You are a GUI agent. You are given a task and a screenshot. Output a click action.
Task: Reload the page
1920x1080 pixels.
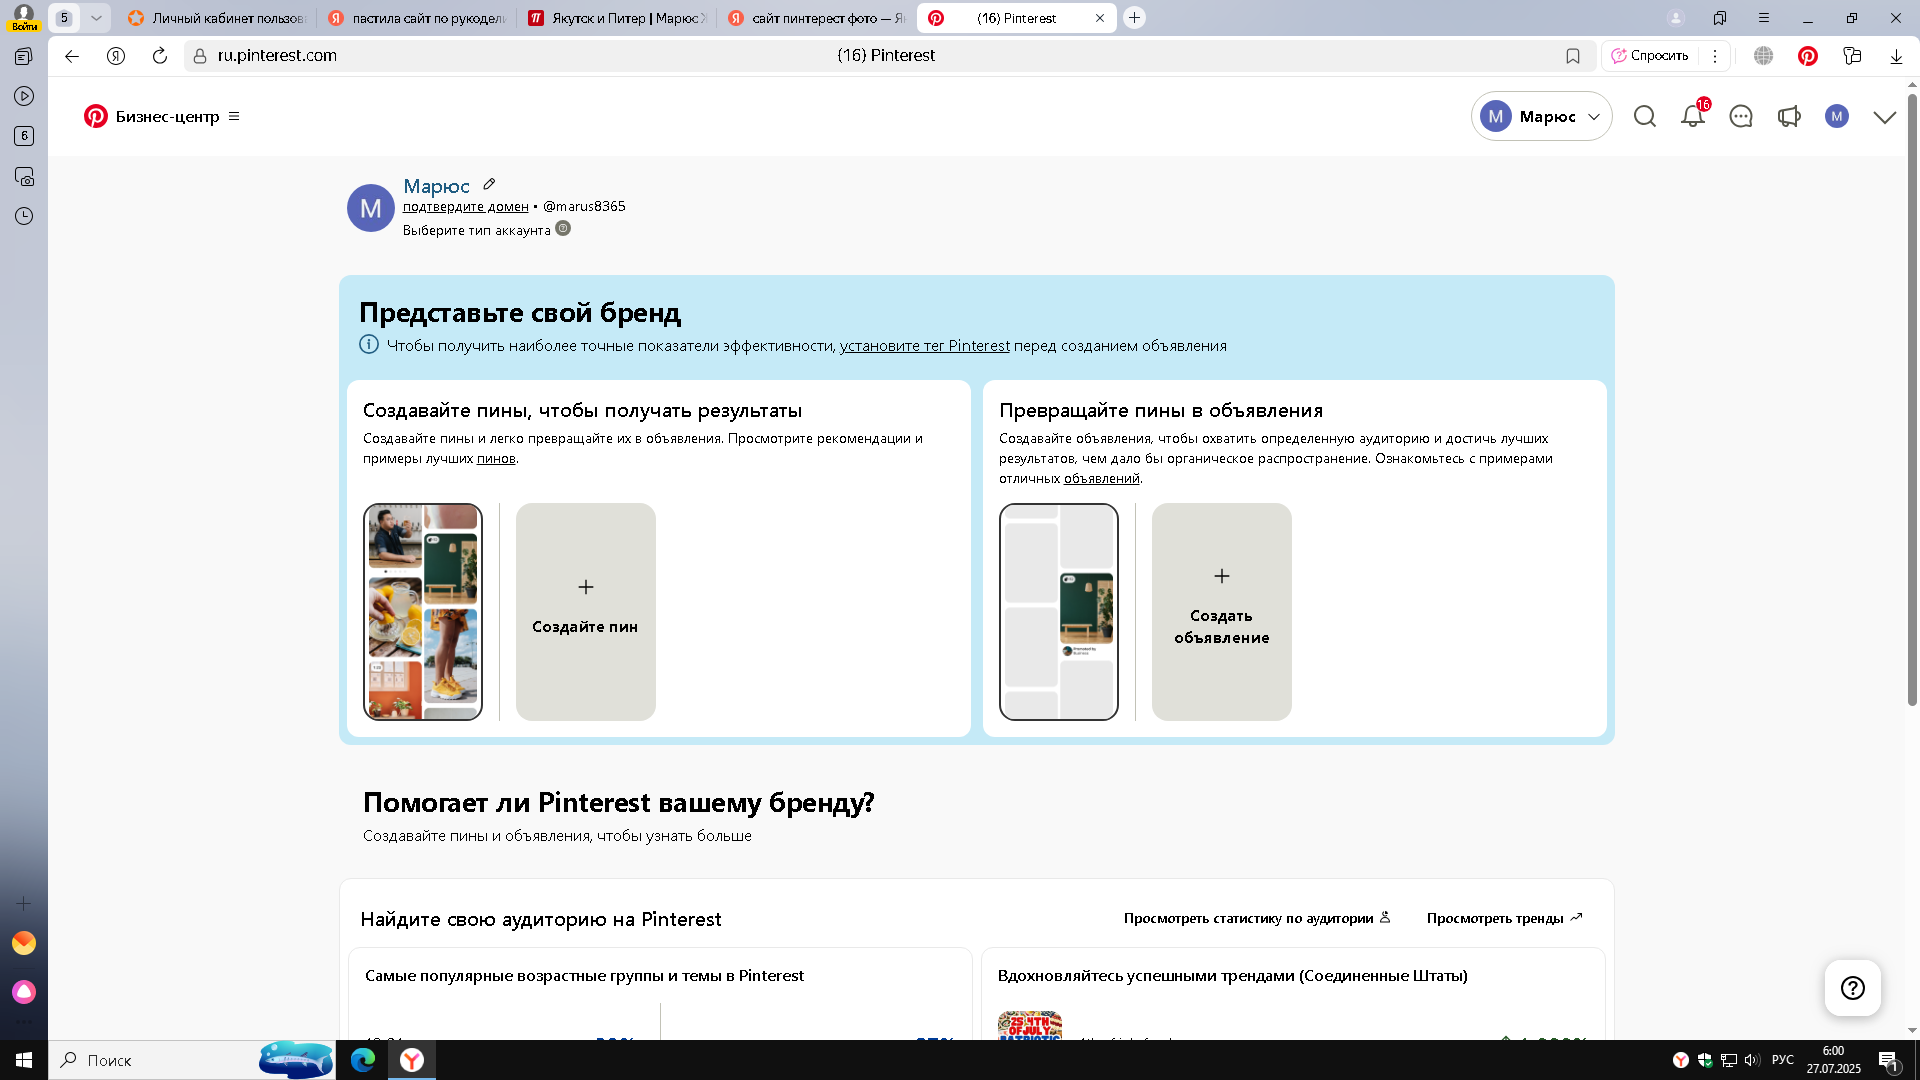[x=160, y=56]
